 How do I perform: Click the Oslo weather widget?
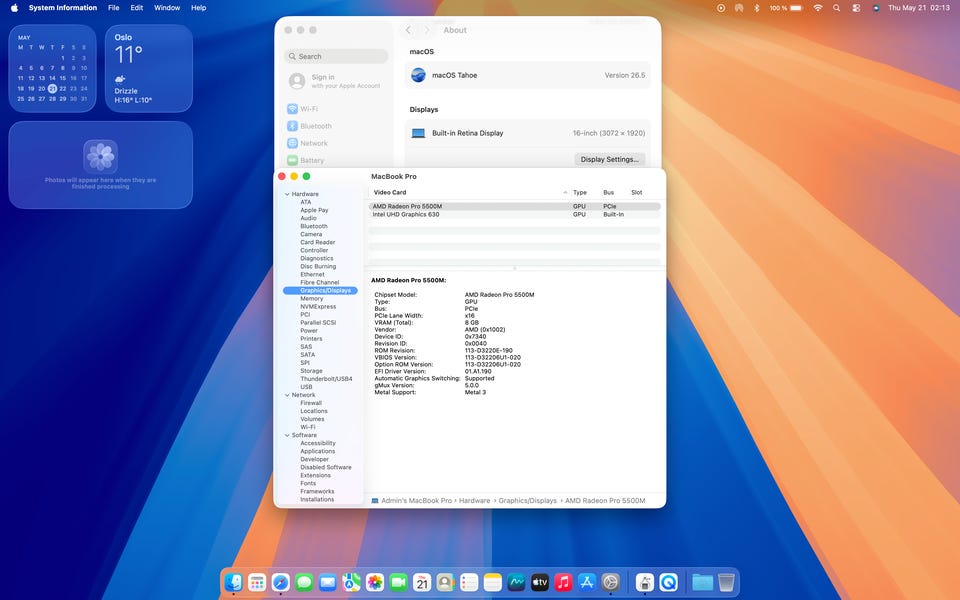tap(149, 69)
